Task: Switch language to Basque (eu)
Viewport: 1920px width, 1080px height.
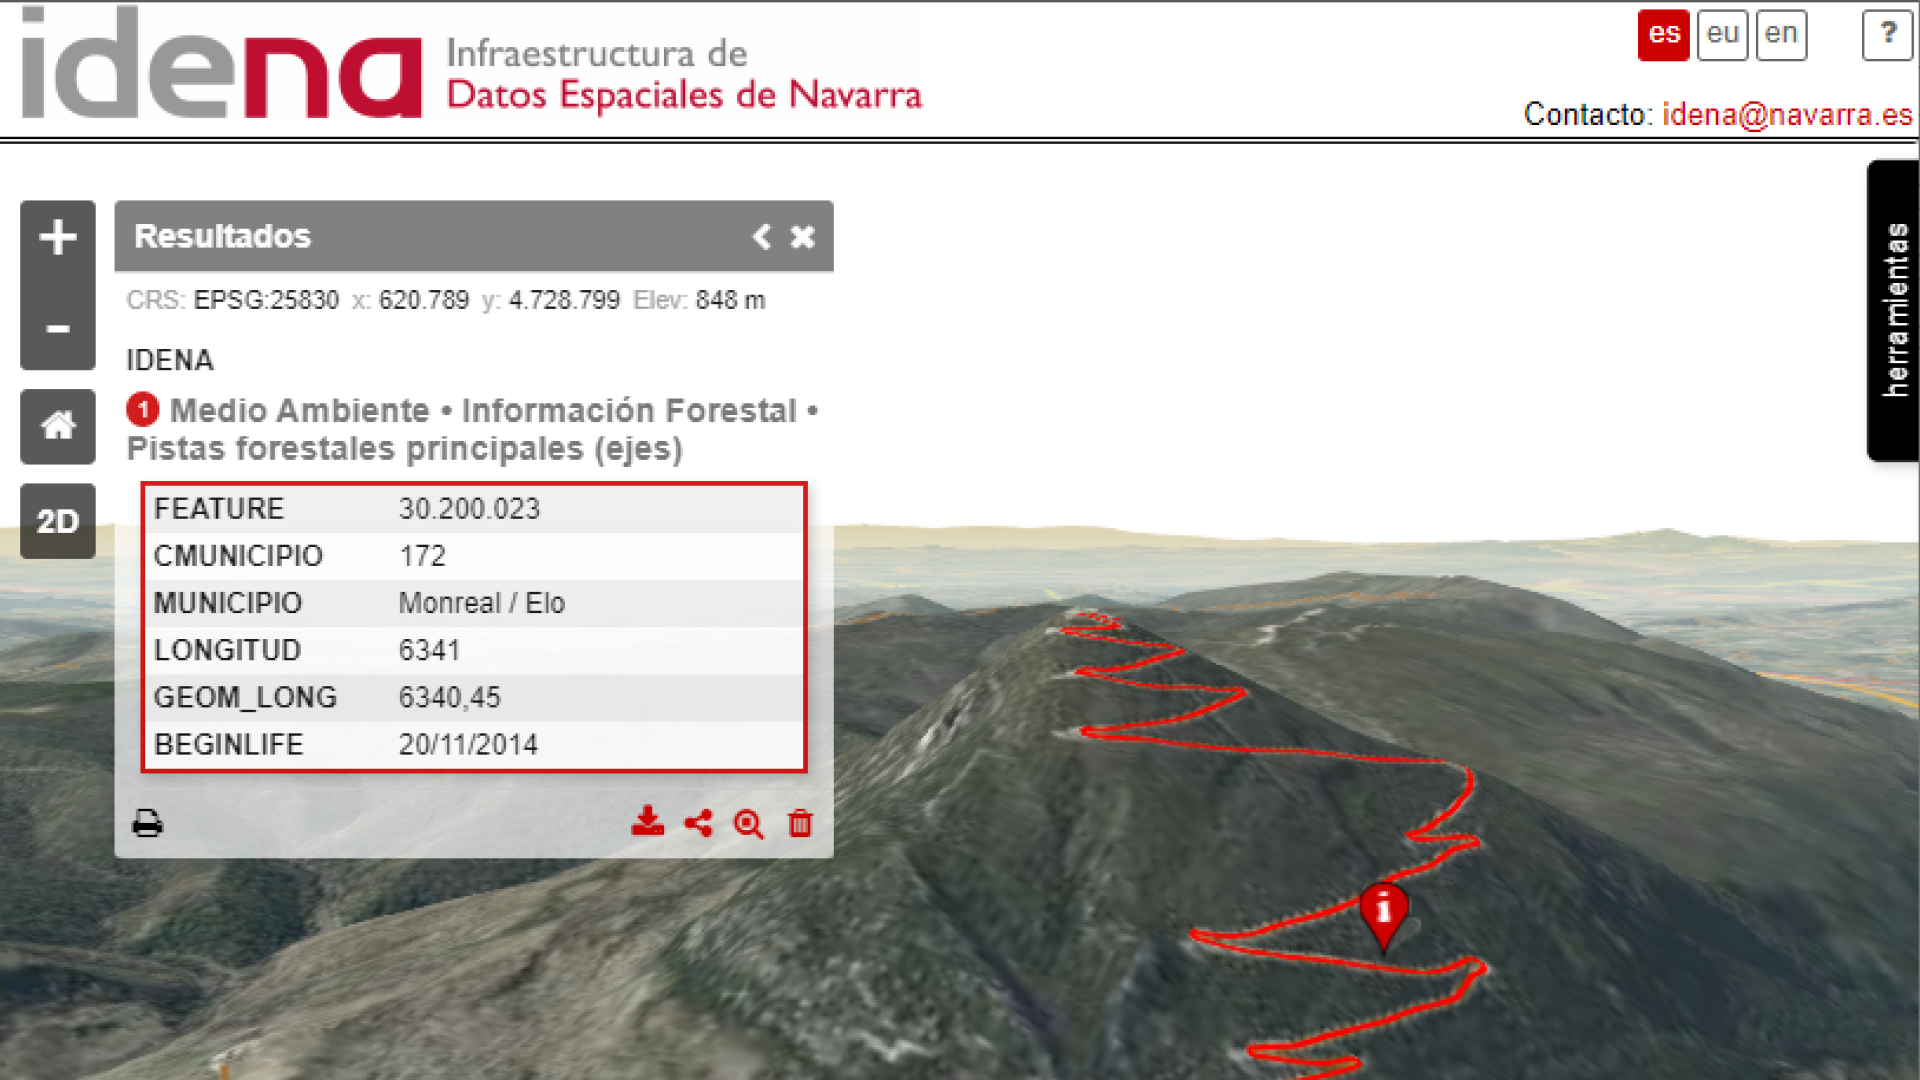Action: (x=1722, y=35)
